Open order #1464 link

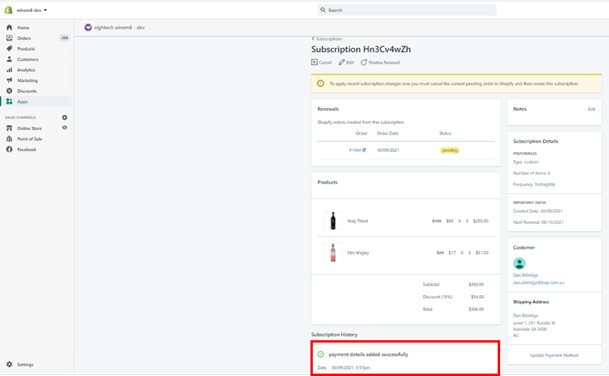(x=355, y=150)
